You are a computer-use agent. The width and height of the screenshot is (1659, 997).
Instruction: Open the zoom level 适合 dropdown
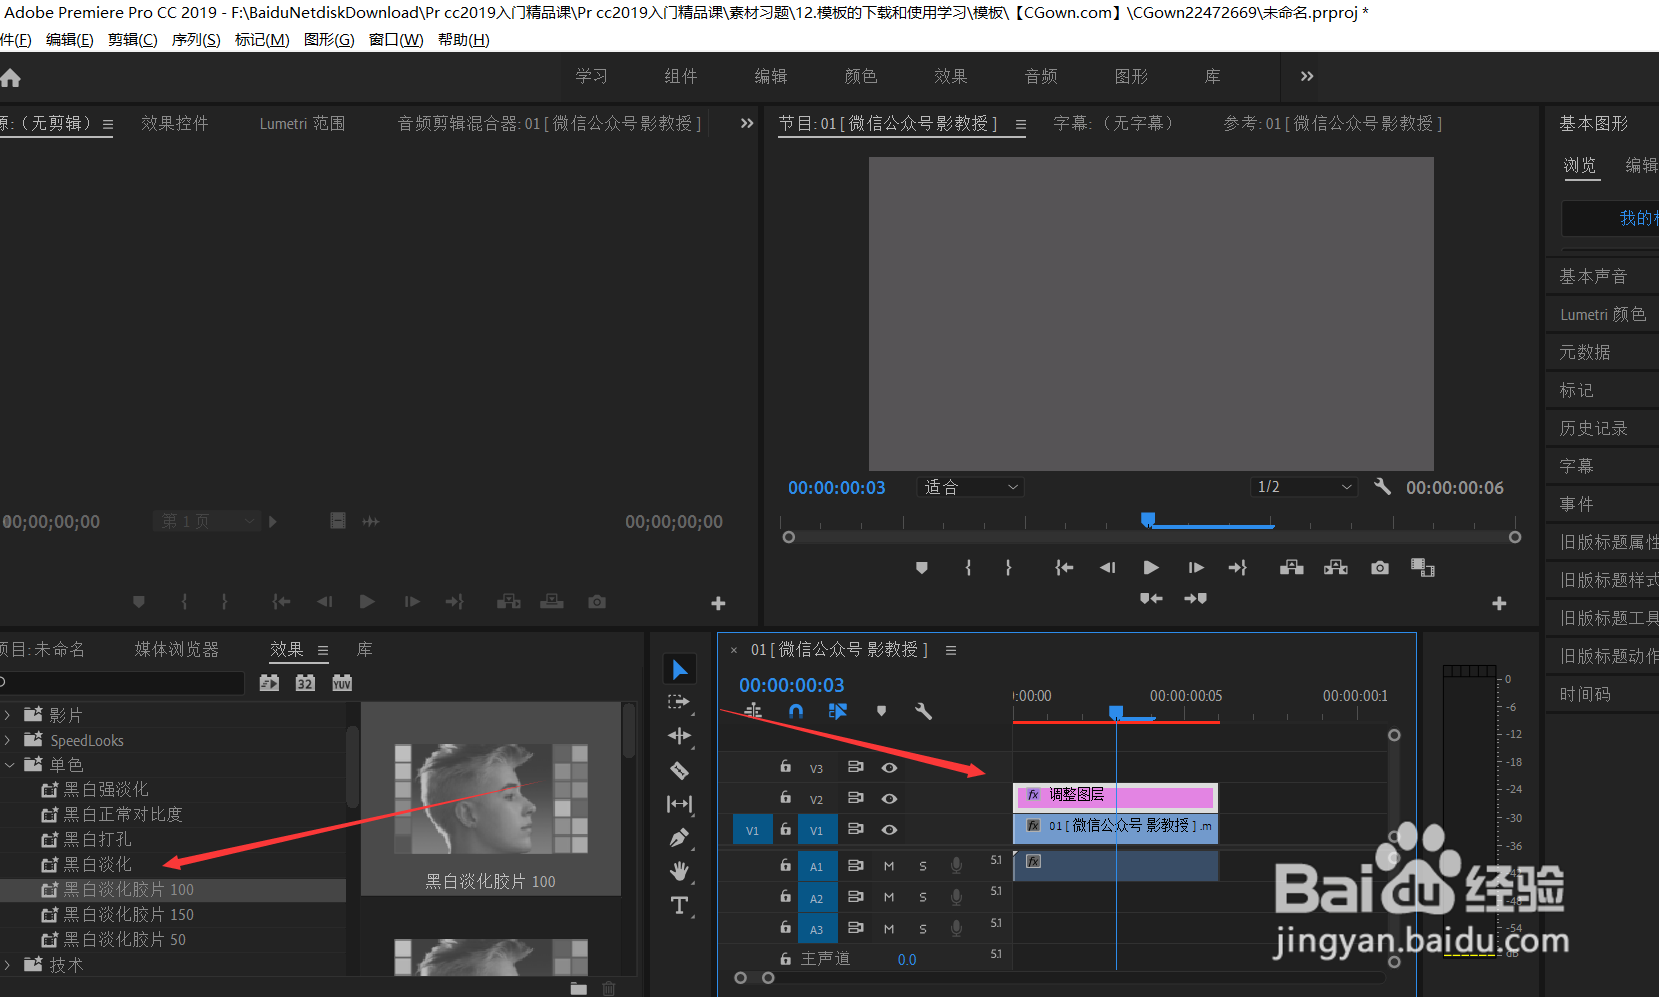(x=970, y=487)
